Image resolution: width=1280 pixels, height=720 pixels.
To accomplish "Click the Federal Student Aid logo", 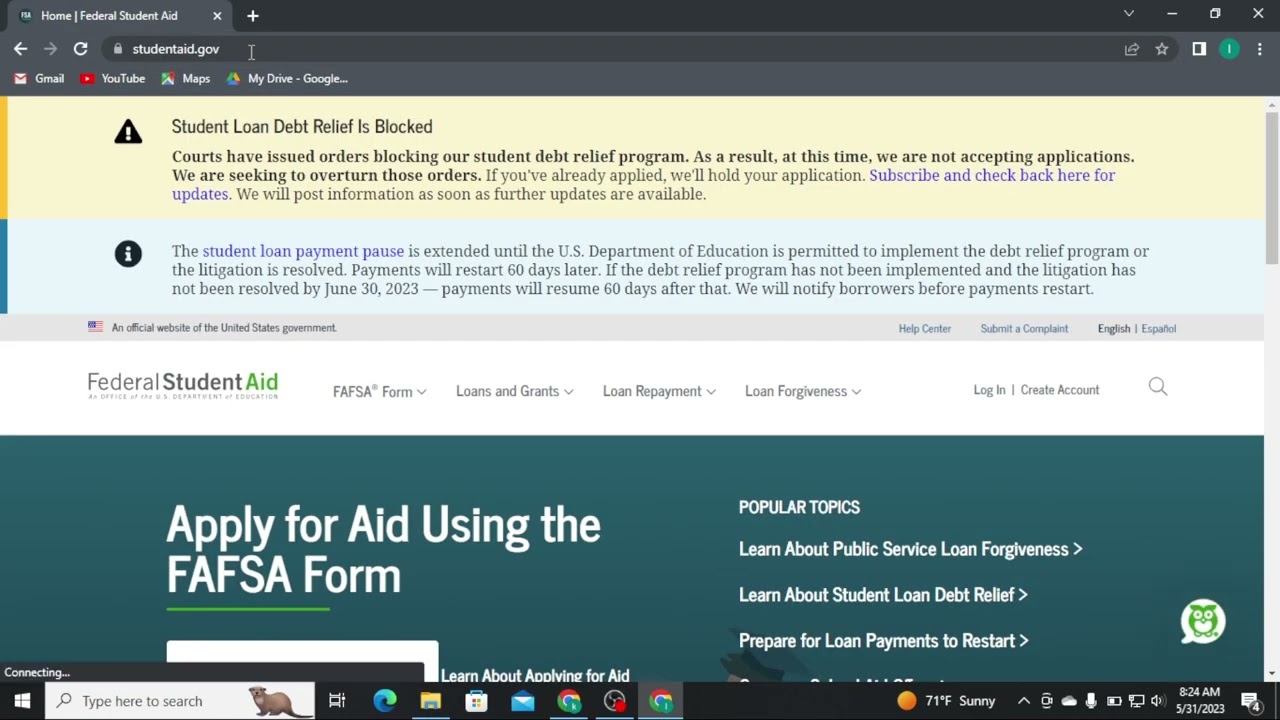I will click(x=183, y=386).
